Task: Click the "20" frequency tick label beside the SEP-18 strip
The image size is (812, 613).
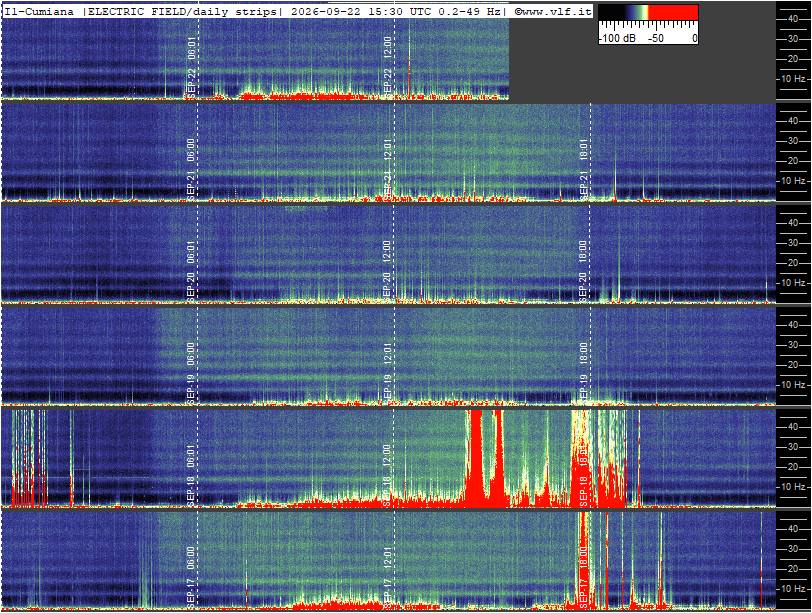Action: click(x=792, y=466)
